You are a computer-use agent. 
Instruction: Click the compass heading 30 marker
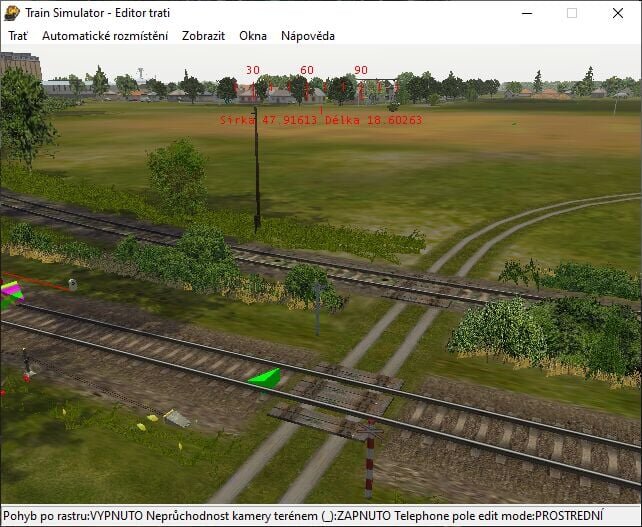[x=253, y=71]
